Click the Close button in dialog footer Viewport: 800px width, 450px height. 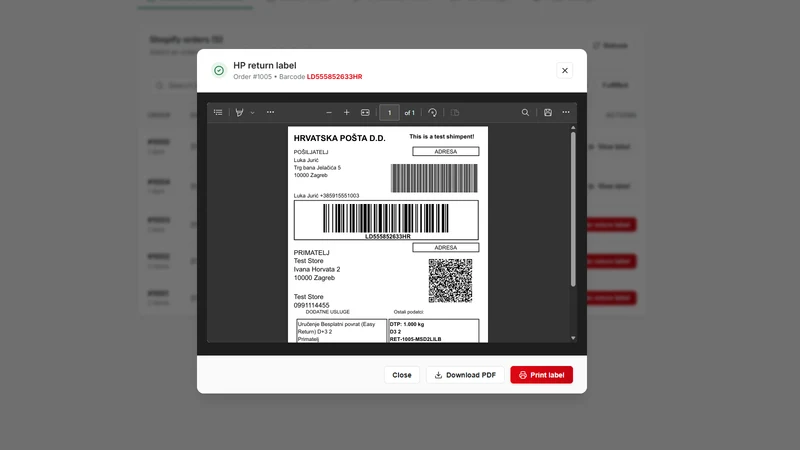[402, 375]
